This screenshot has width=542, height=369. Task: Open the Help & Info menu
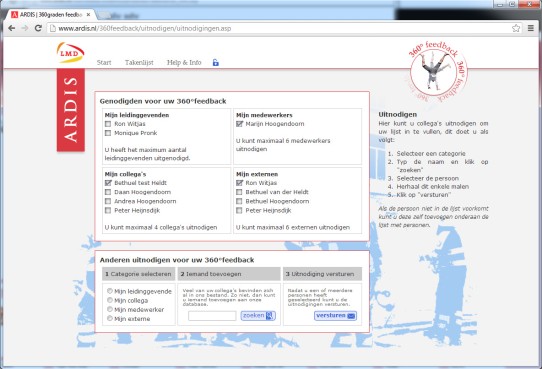coord(184,63)
